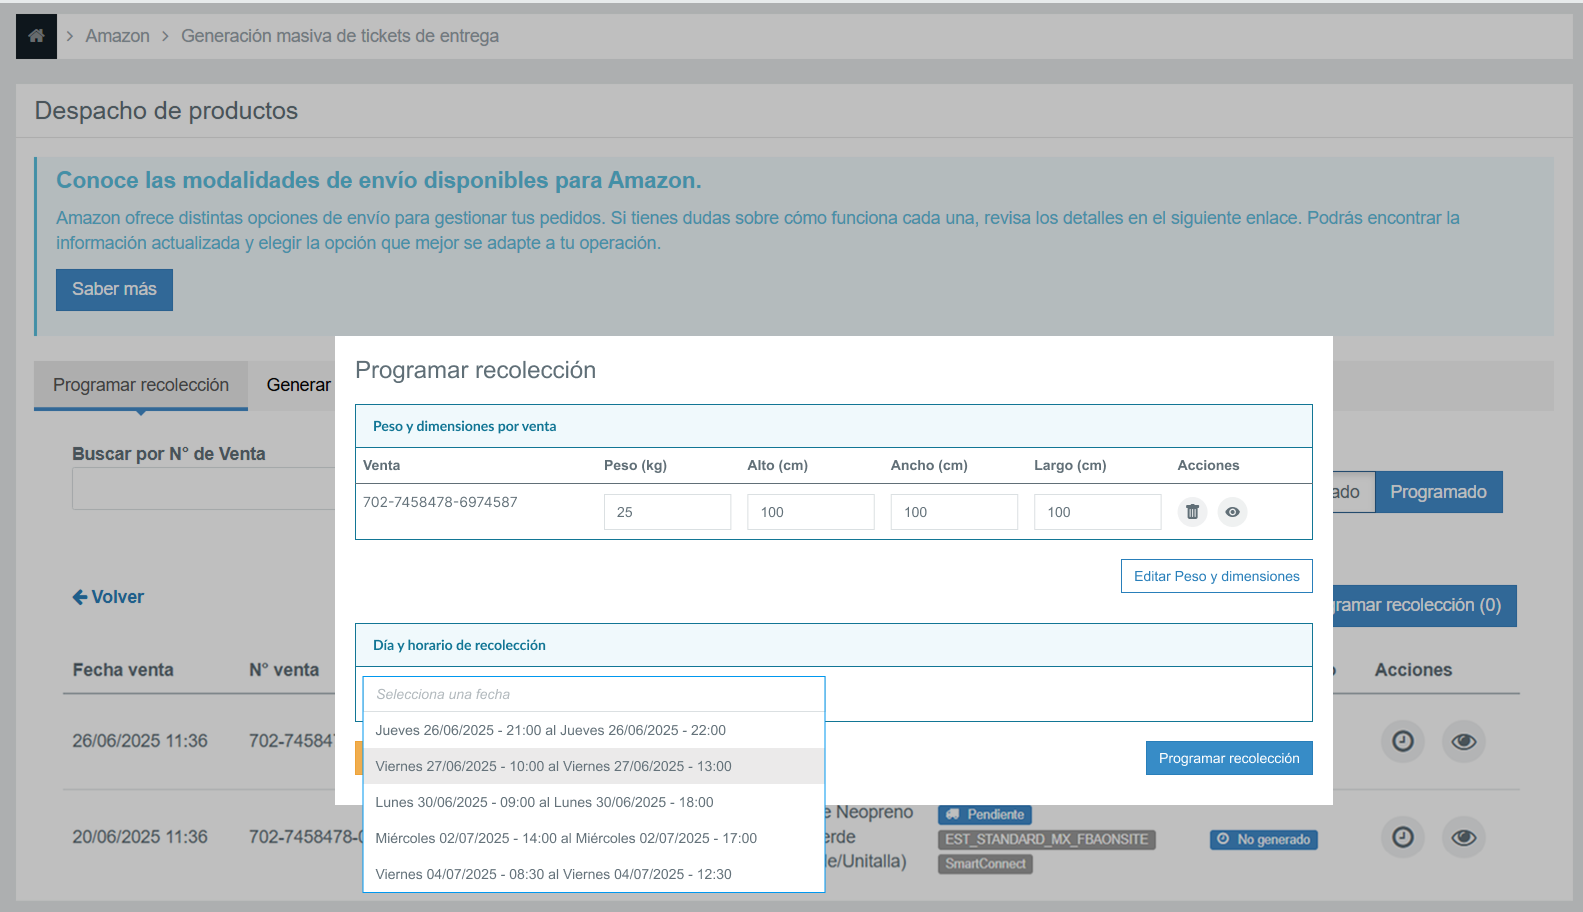The width and height of the screenshot is (1583, 912).
Task: Choose Viernes 04/07/2025 08:30 pickup slot
Action: [553, 874]
